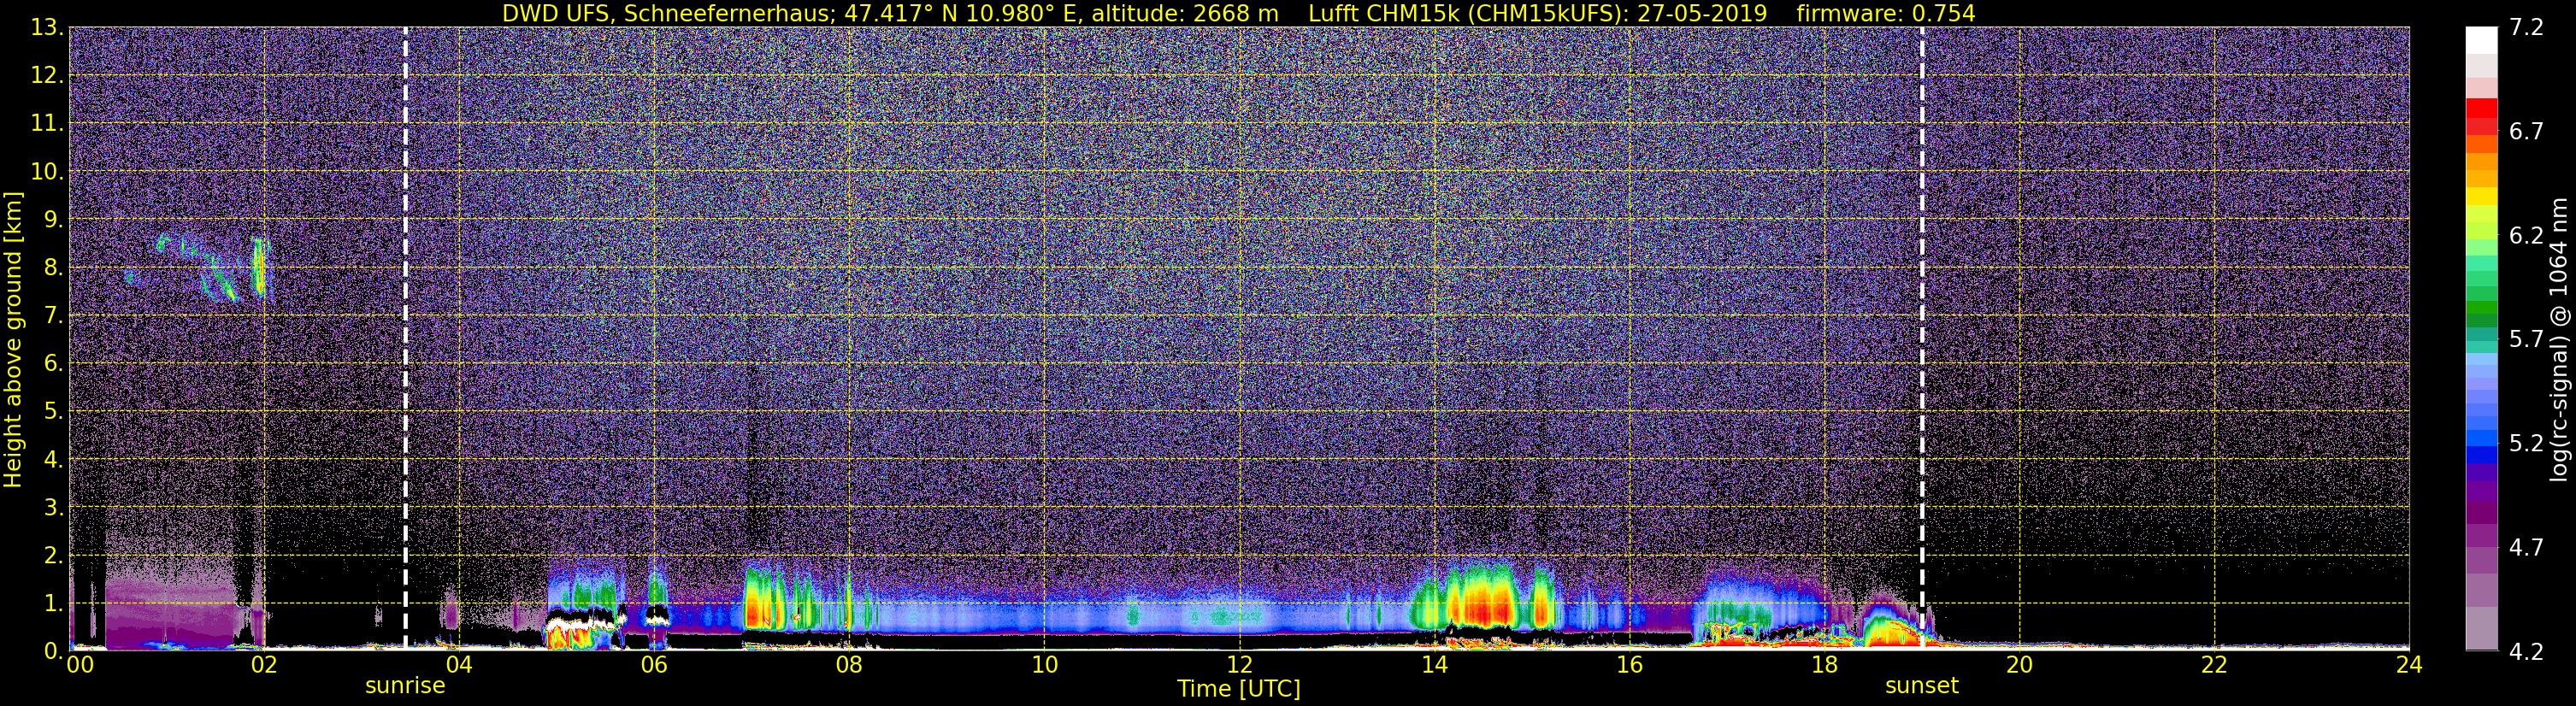Click the 'Height above ground [km]' axis title

pos(13,339)
